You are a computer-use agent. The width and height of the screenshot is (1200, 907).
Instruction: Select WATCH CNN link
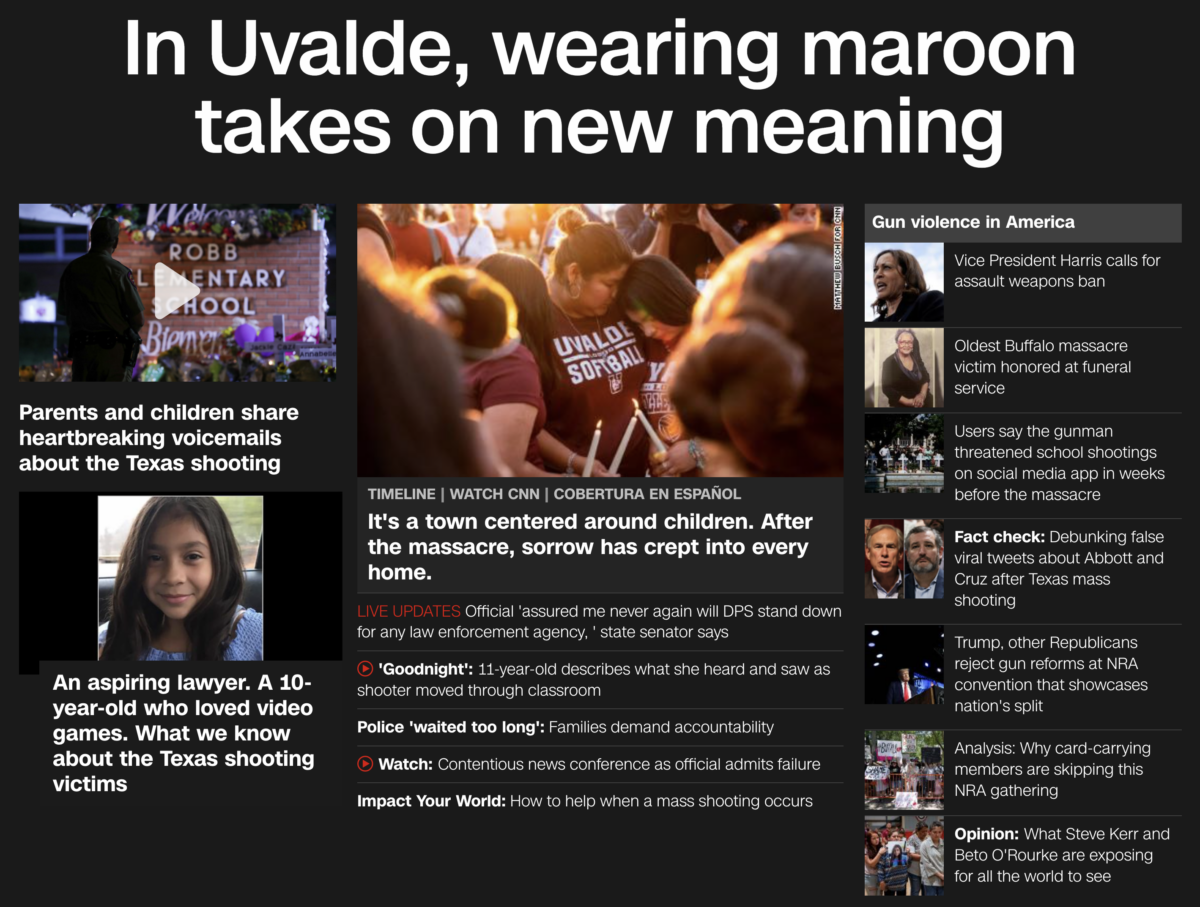click(495, 494)
